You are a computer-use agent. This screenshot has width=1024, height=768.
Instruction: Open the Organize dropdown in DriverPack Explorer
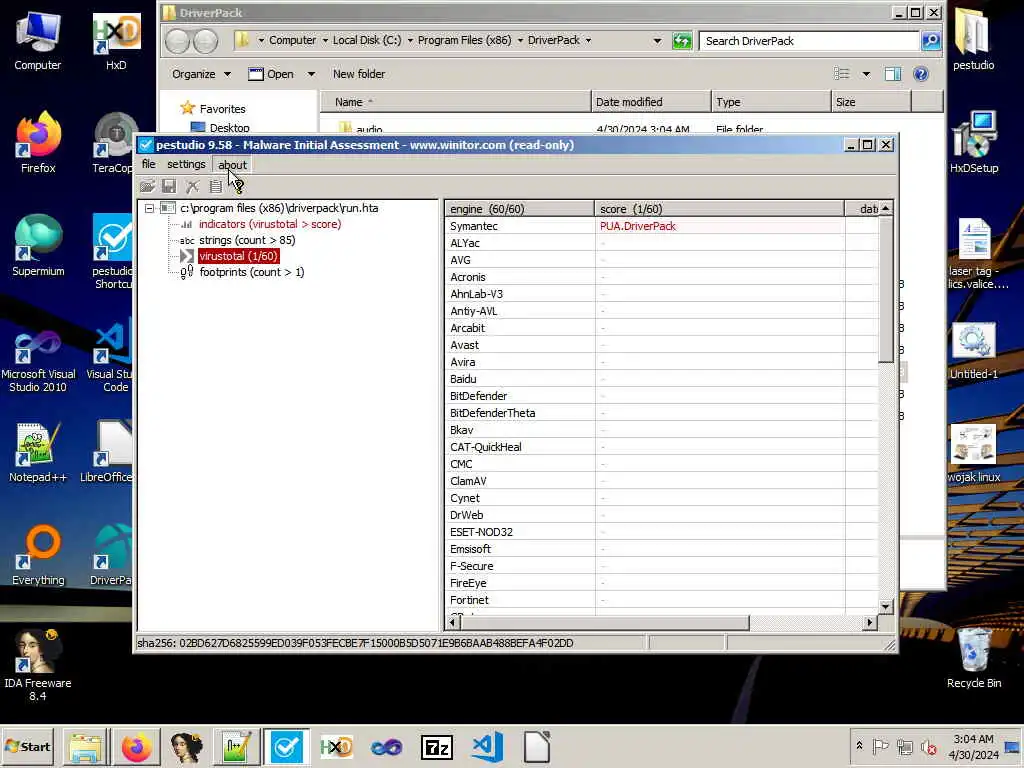(201, 74)
